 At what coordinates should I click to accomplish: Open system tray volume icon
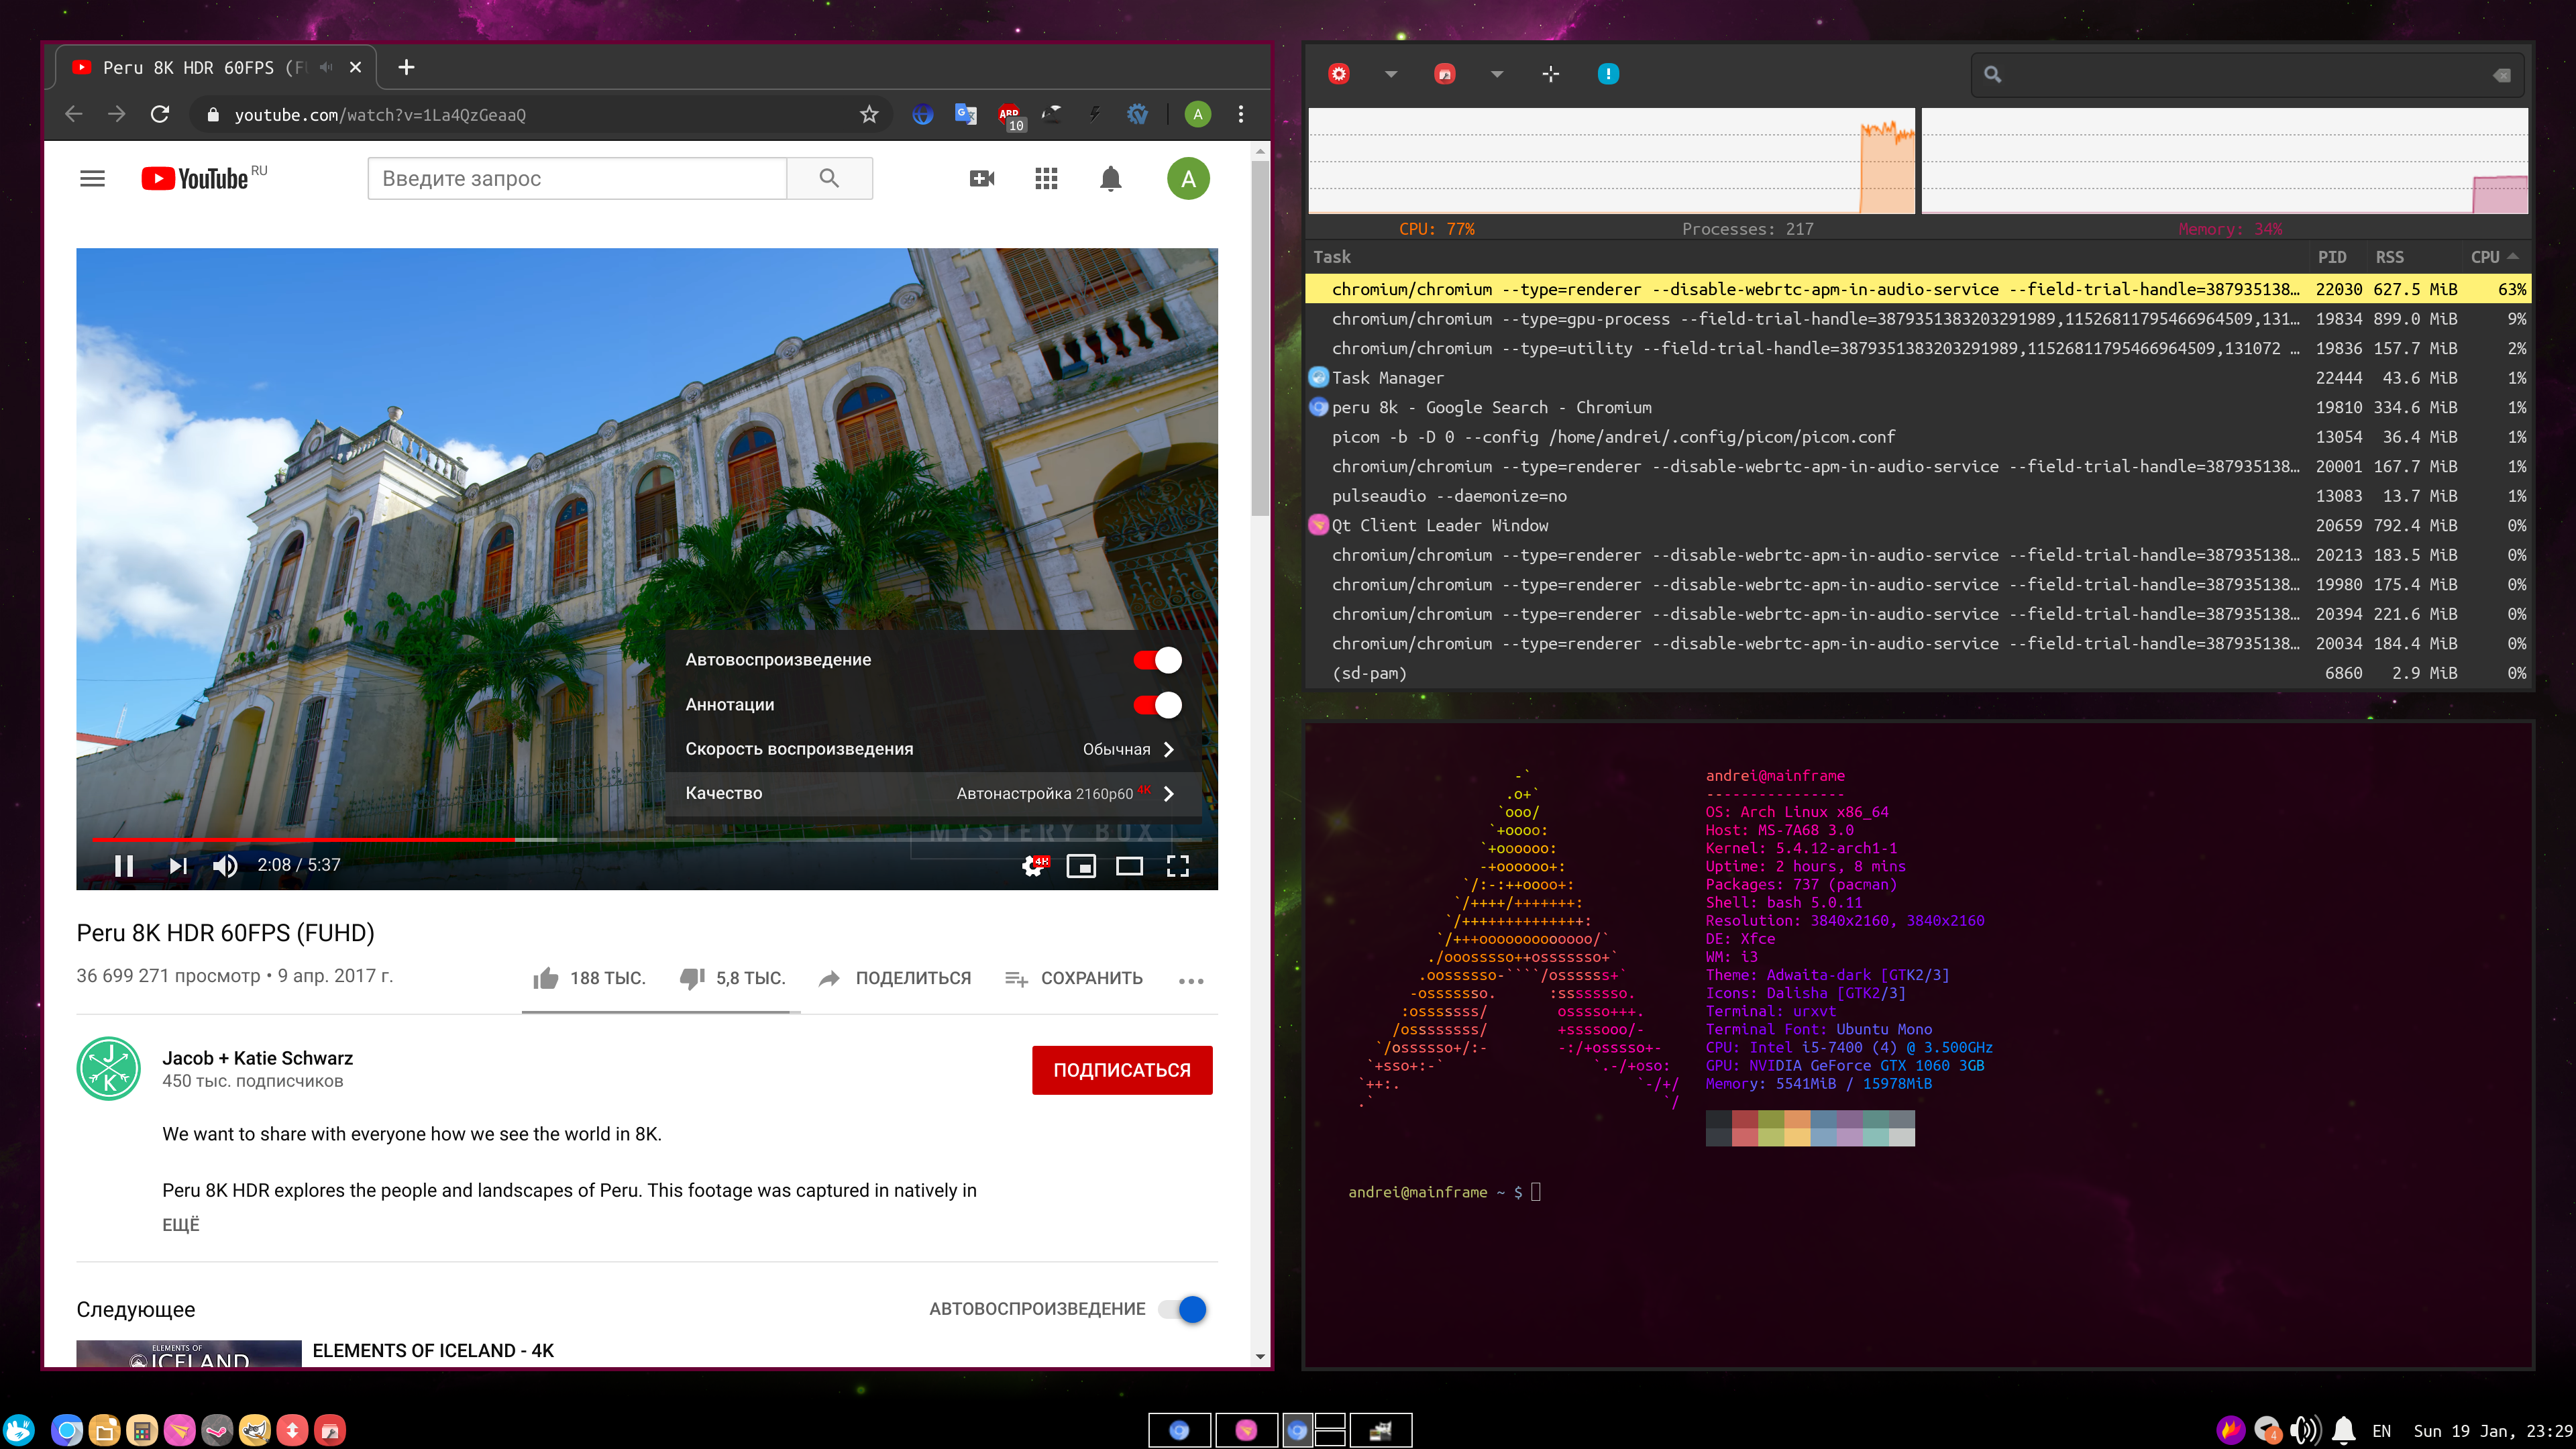click(2305, 1431)
